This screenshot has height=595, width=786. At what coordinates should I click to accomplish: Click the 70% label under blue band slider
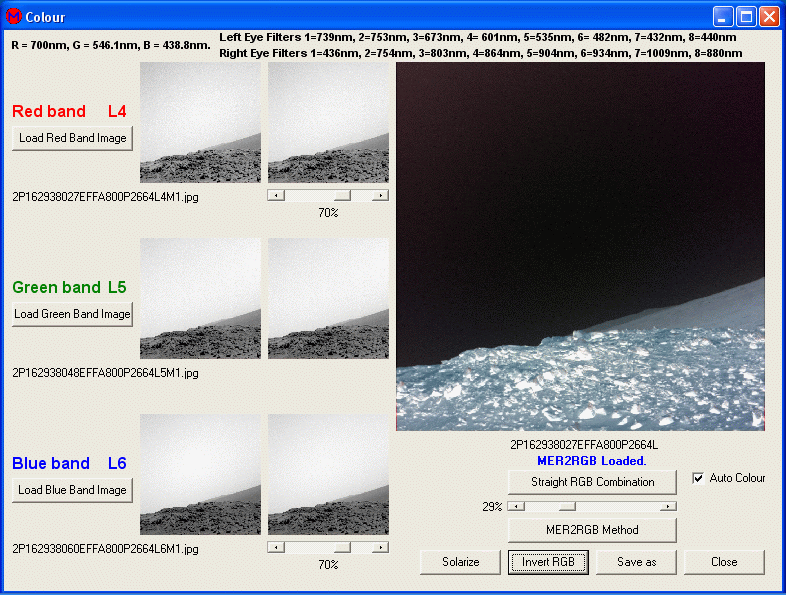pyautogui.click(x=328, y=565)
